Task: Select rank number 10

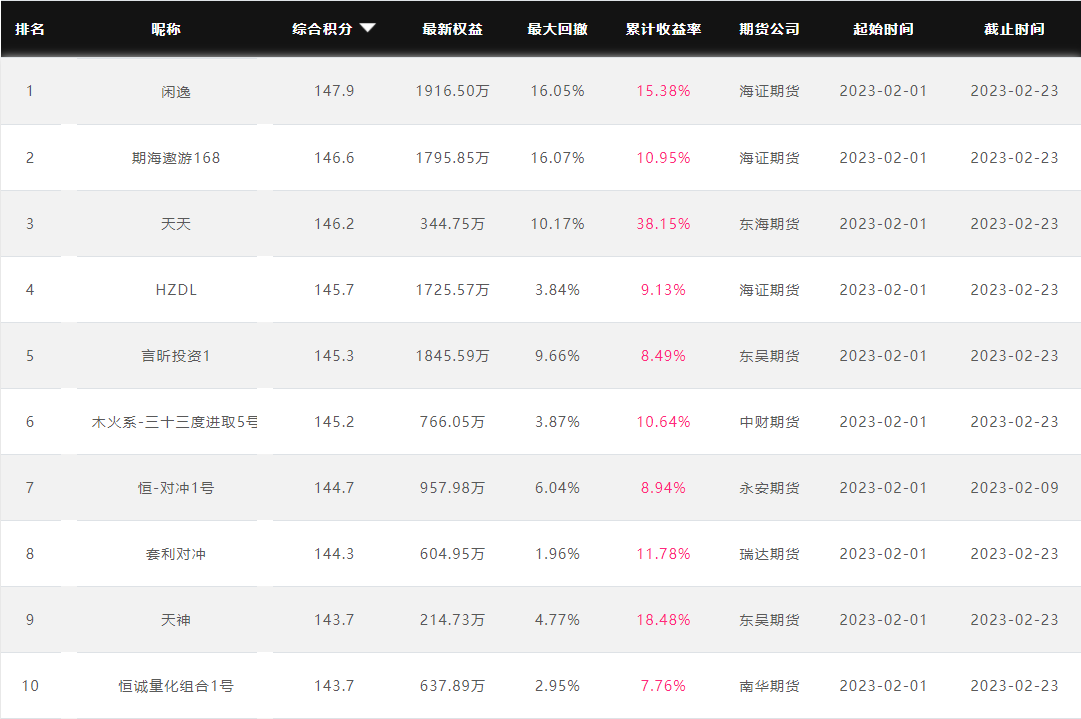Action: click(30, 686)
